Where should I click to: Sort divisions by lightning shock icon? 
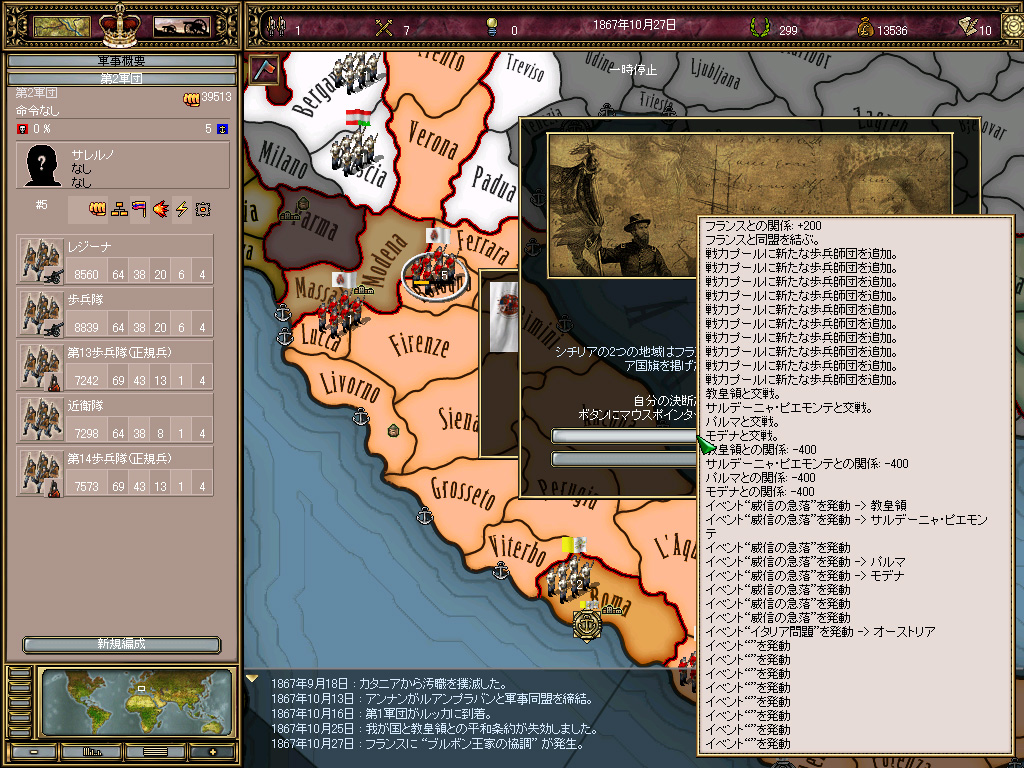coord(182,209)
